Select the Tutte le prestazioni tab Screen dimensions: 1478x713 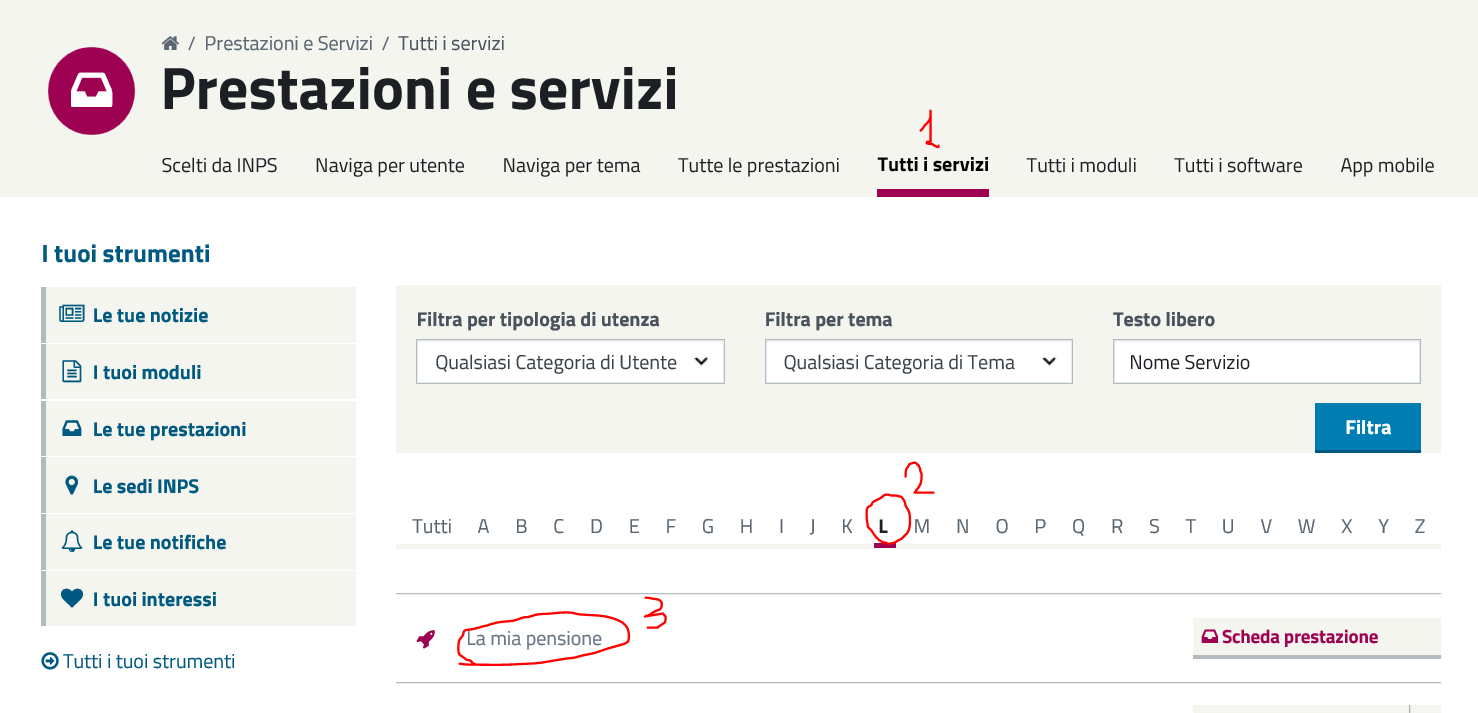(x=759, y=166)
